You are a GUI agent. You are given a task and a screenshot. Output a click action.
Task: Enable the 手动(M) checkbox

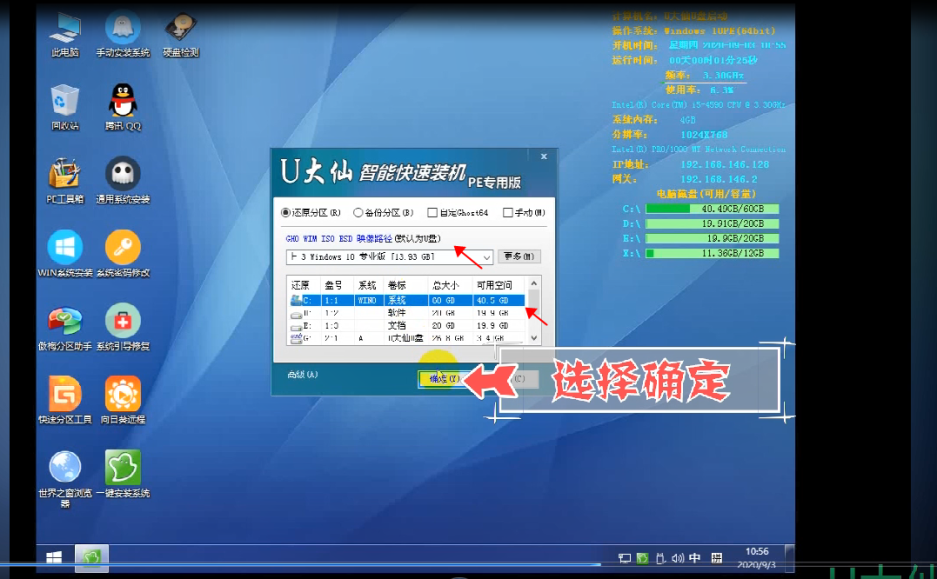pos(507,213)
